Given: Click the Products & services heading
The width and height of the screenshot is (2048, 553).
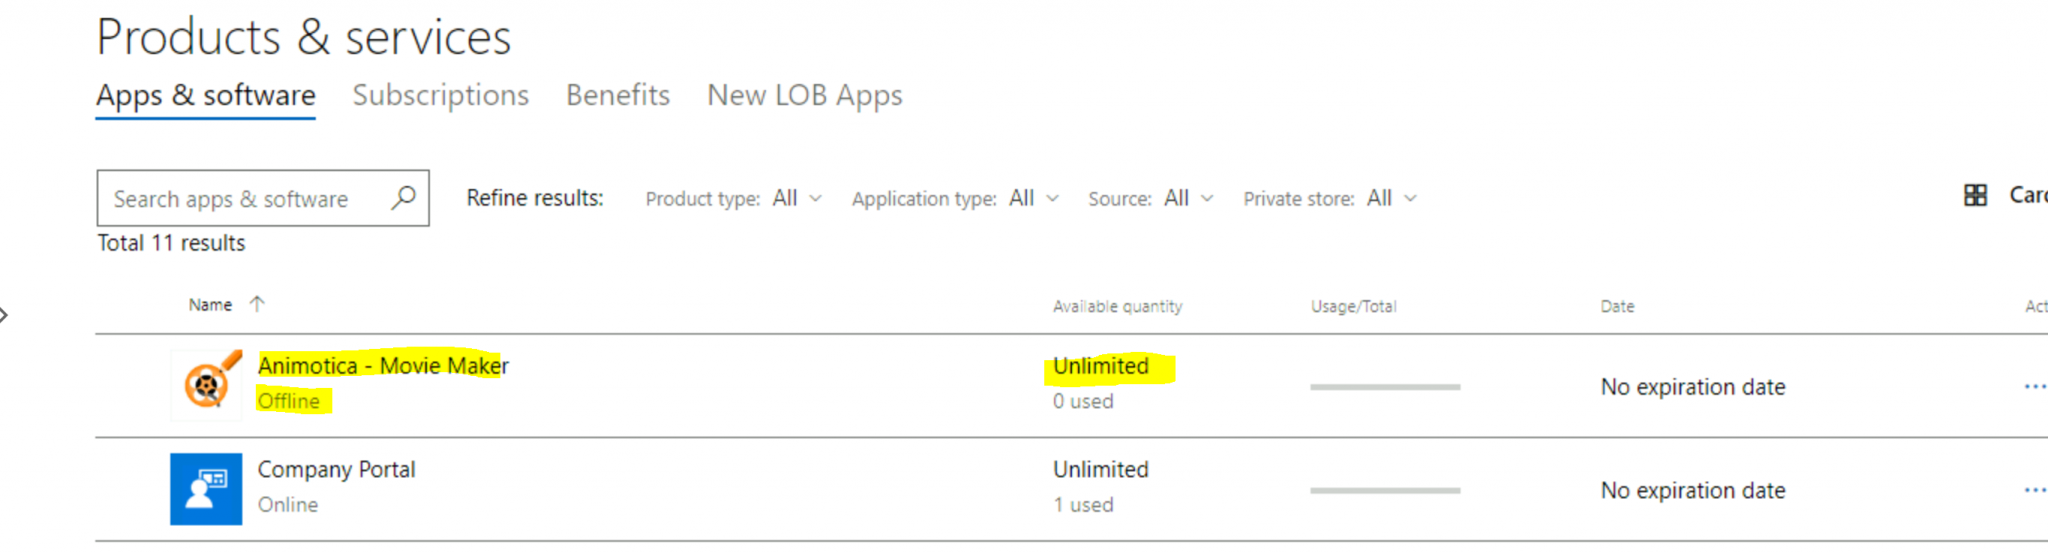Looking at the screenshot, I should (x=304, y=38).
